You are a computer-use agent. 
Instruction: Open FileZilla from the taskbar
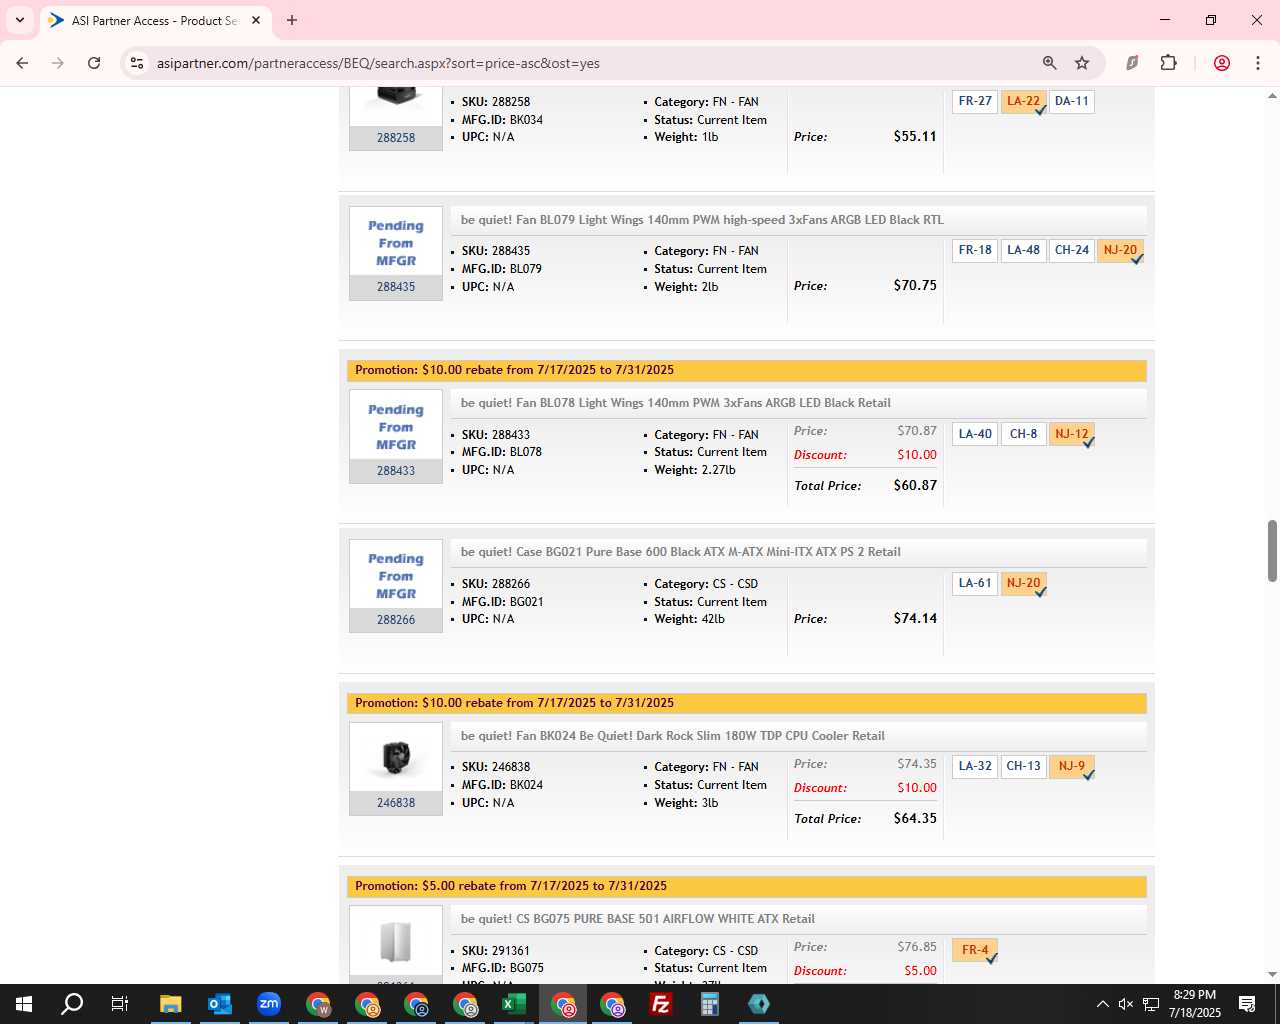click(660, 1004)
